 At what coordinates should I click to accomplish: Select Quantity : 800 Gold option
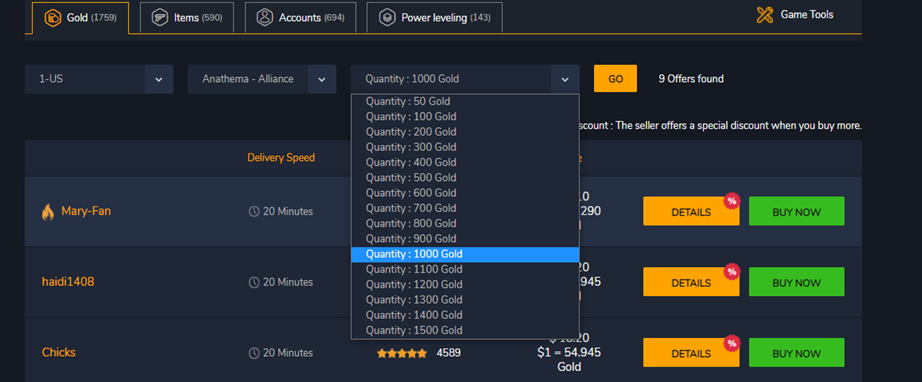click(x=465, y=223)
